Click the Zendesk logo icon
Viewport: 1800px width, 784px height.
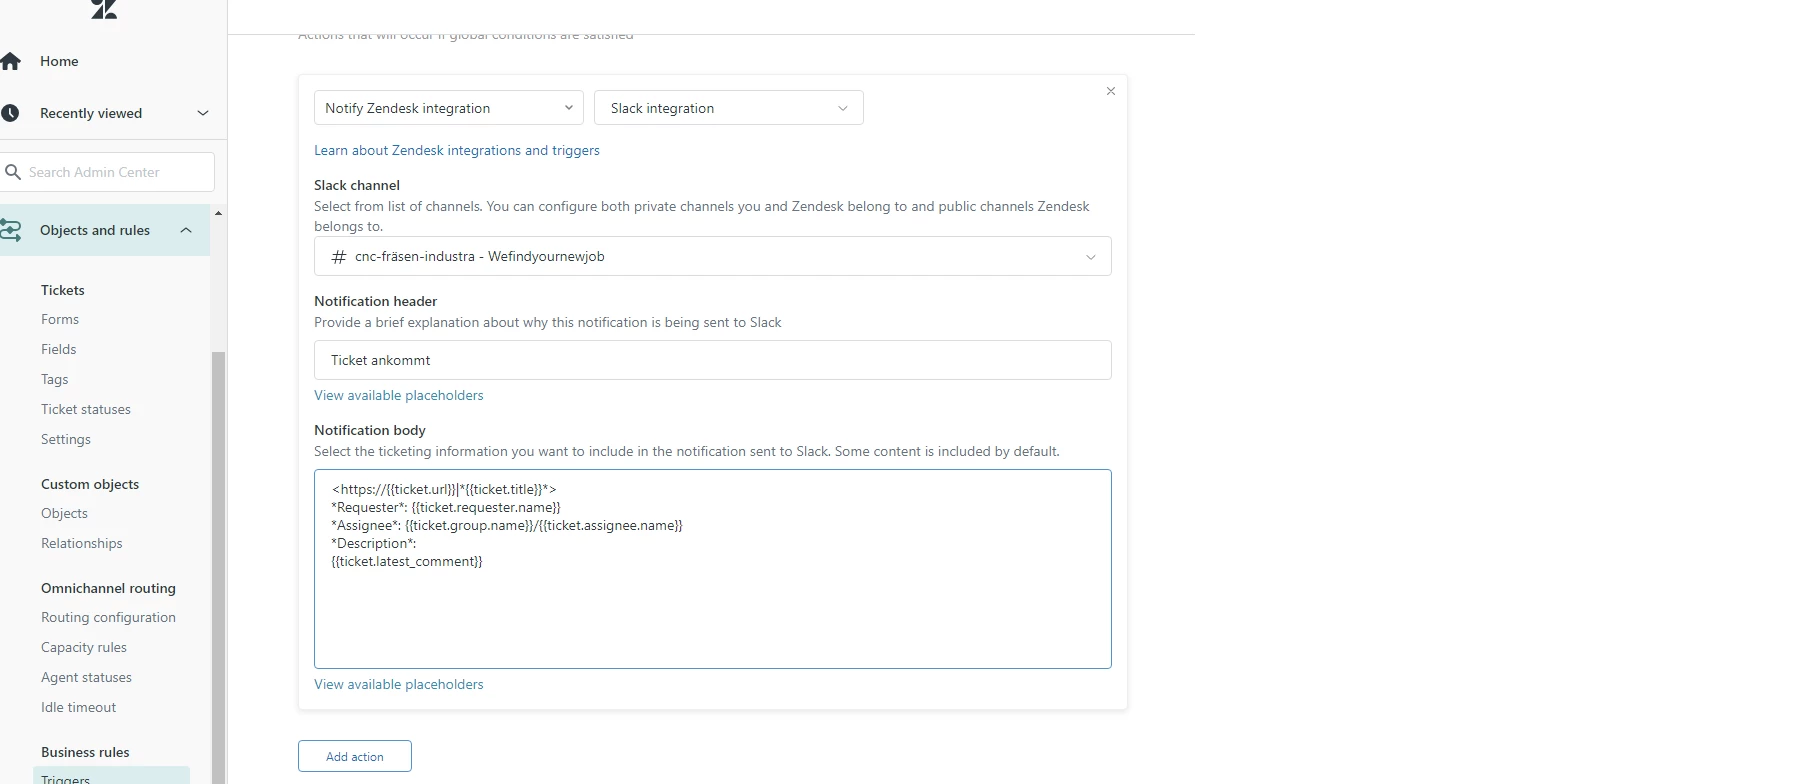[104, 9]
